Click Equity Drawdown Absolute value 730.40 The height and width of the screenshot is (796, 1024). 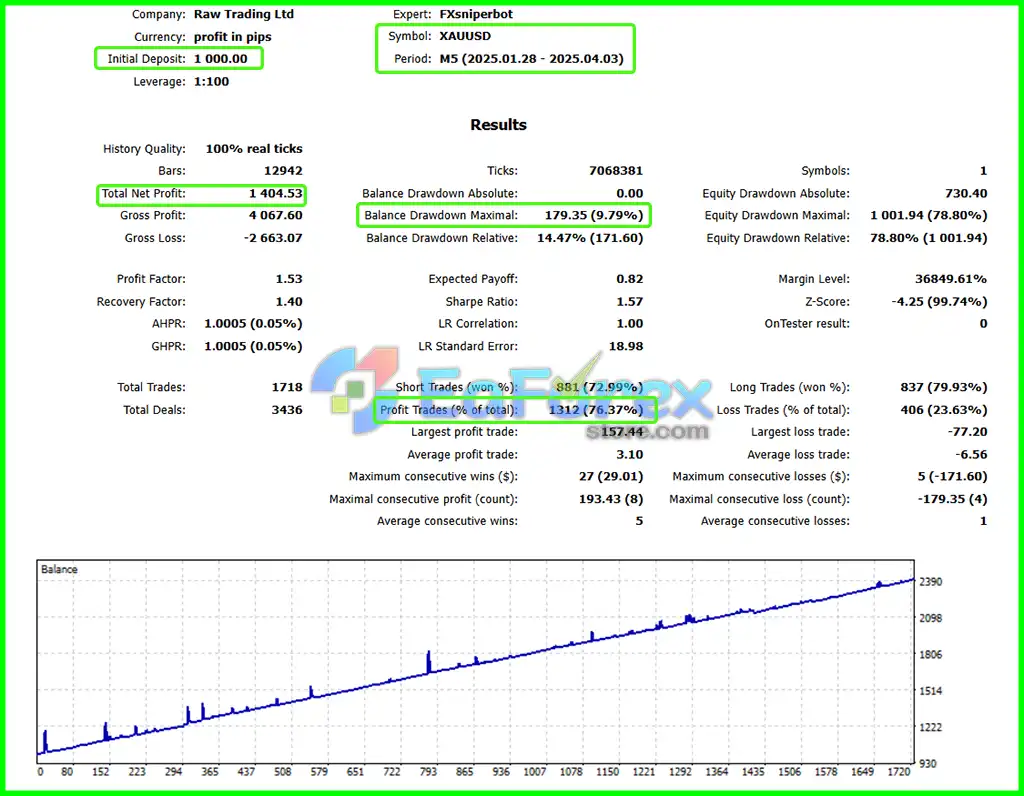coord(966,193)
